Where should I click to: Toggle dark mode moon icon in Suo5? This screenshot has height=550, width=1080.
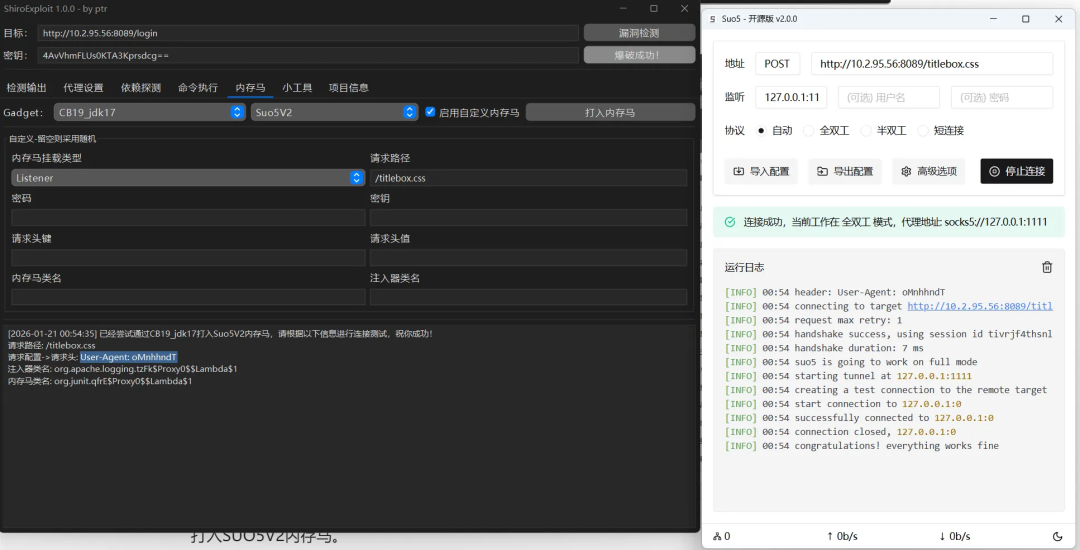tap(1057, 536)
